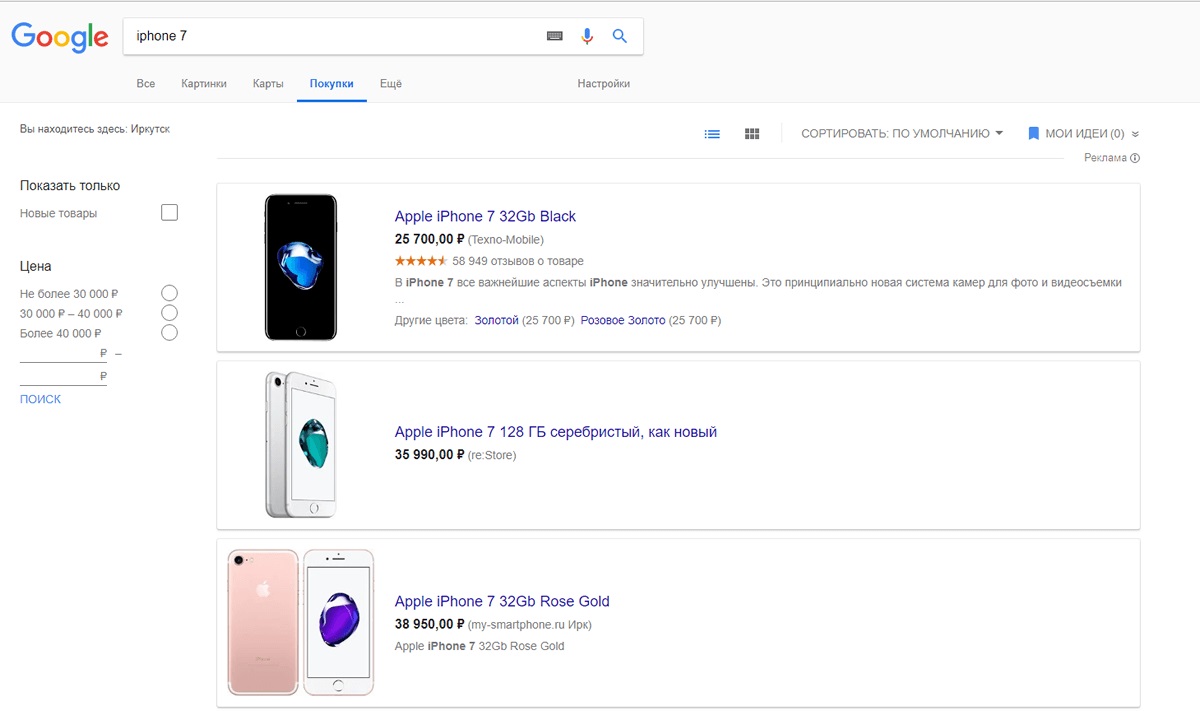Start voice search with microphone icon
The height and width of the screenshot is (711, 1200).
coord(587,36)
